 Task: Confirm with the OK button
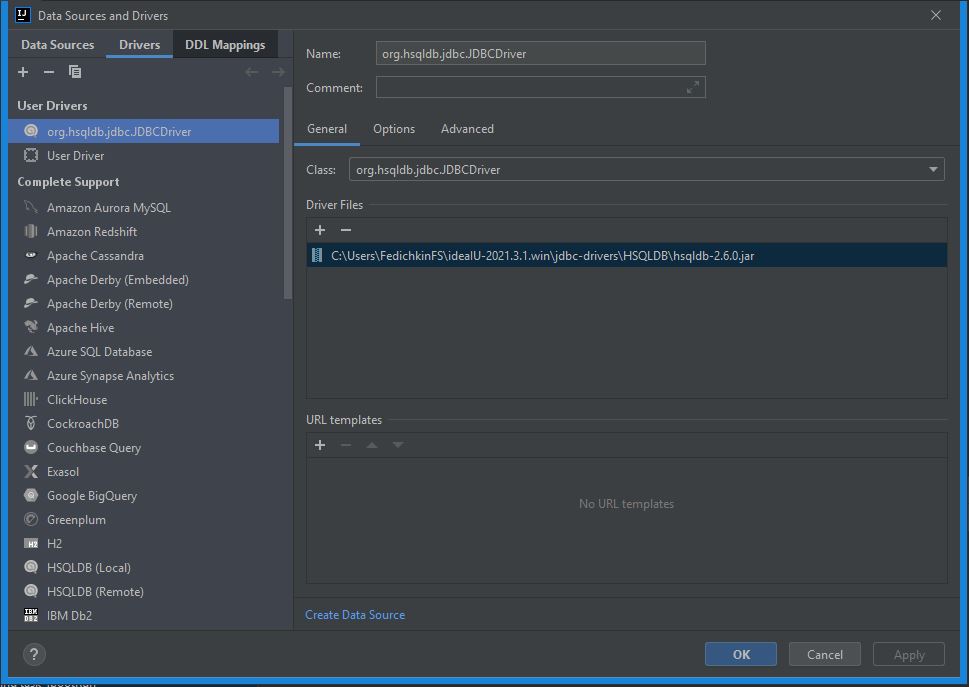click(740, 654)
